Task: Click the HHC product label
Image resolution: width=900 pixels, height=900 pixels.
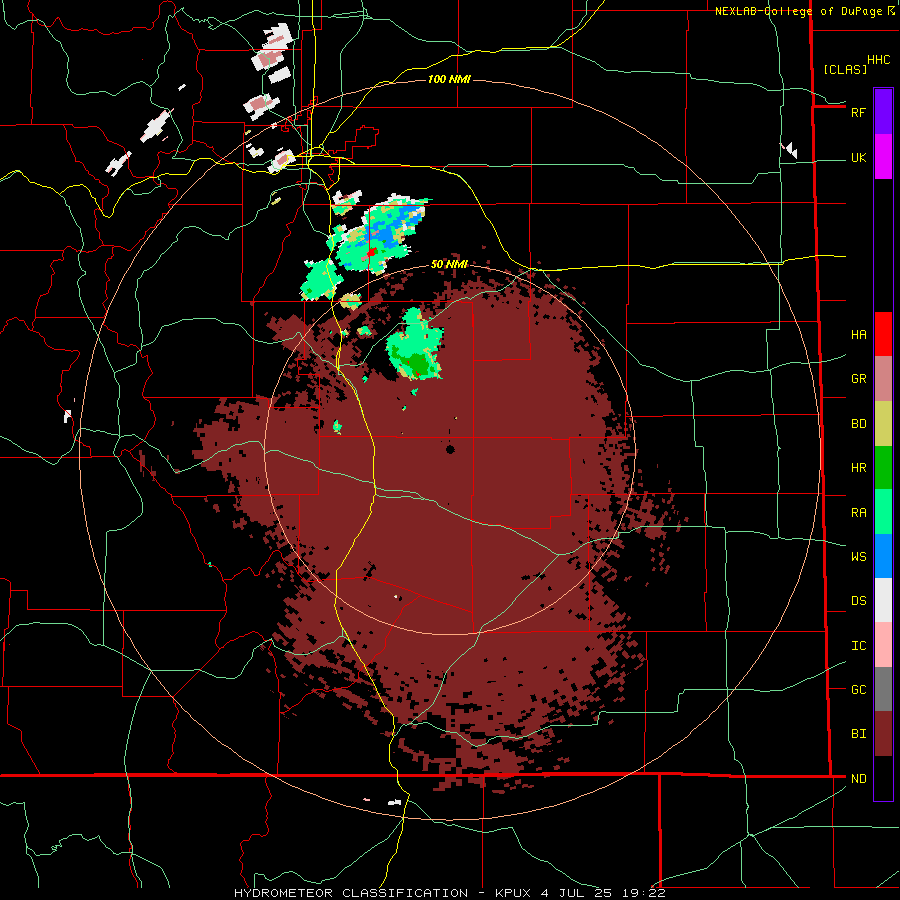Action: coord(879,60)
